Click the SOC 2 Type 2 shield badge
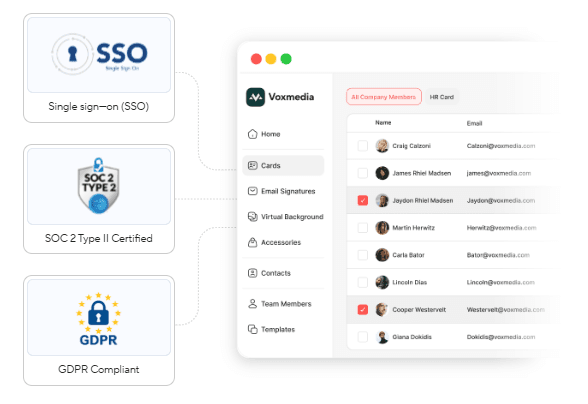This screenshot has width=588, height=404. coord(99,185)
